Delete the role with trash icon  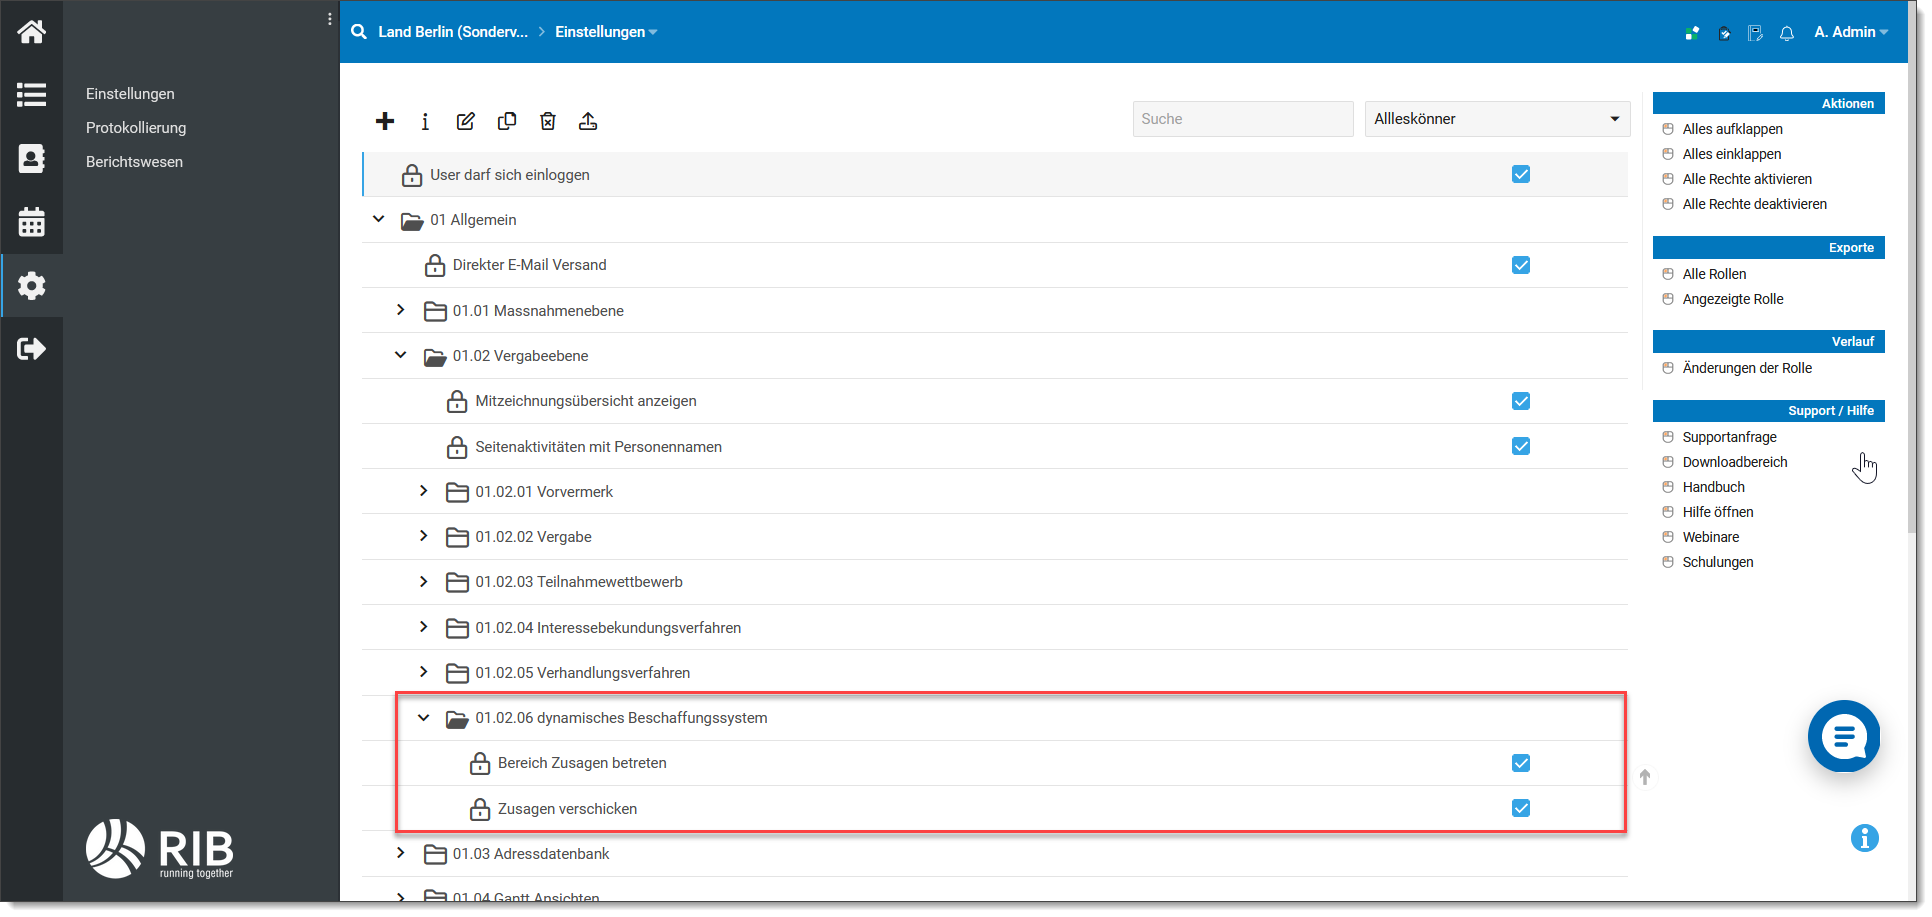(548, 121)
